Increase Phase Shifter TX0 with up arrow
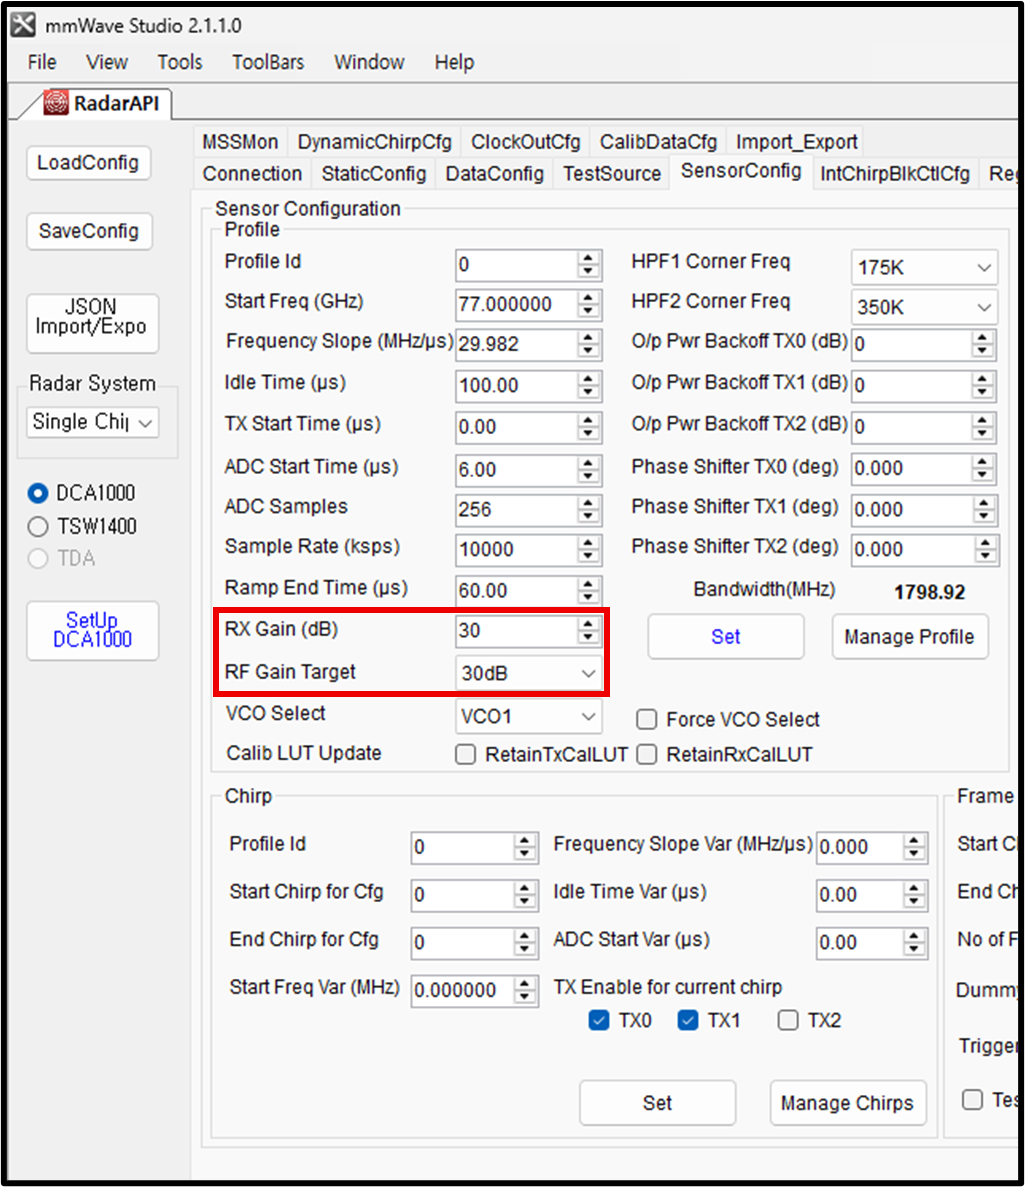This screenshot has width=1025, height=1187. pos(983,462)
